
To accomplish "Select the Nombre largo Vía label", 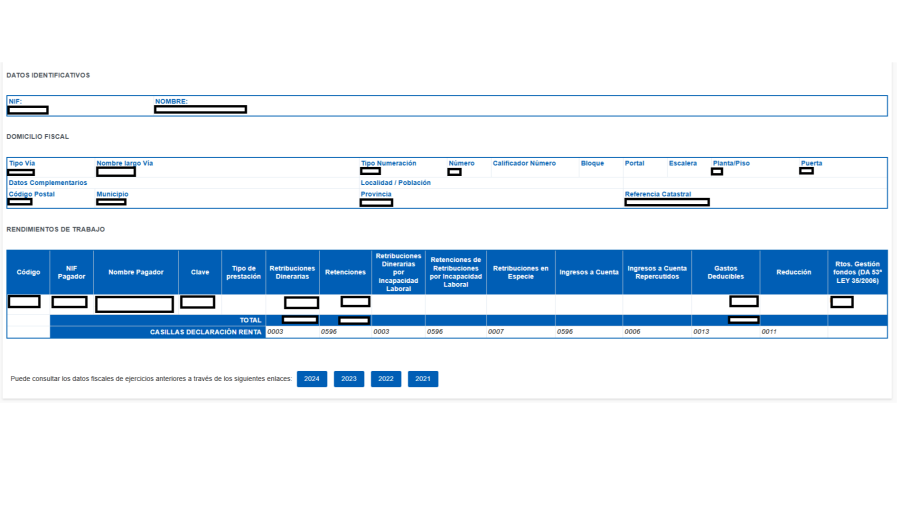I will (124, 163).
